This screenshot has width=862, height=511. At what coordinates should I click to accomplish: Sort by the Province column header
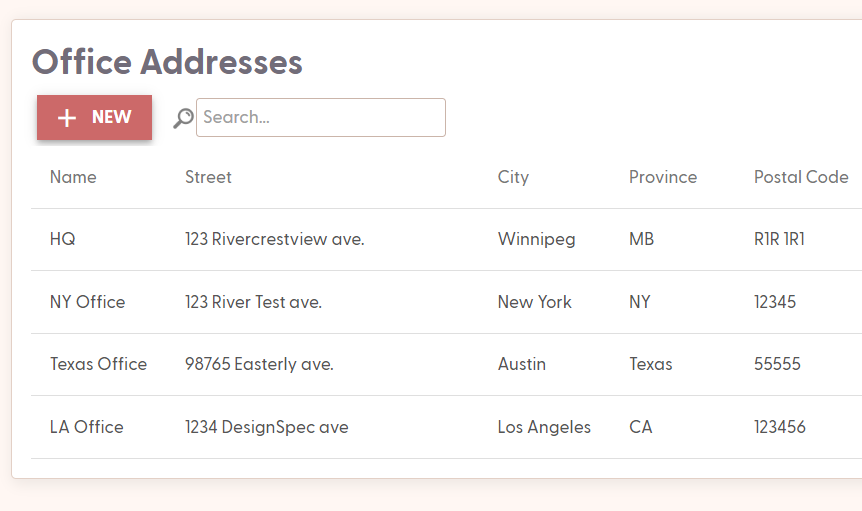pyautogui.click(x=663, y=177)
